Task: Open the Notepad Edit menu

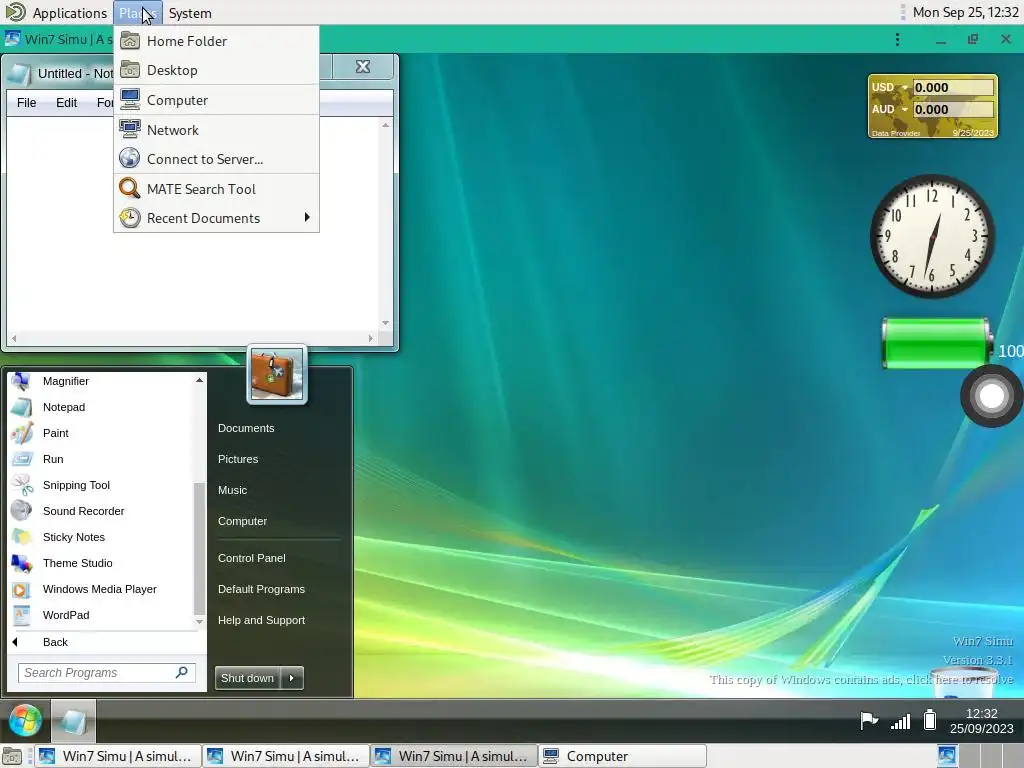Action: [67, 103]
